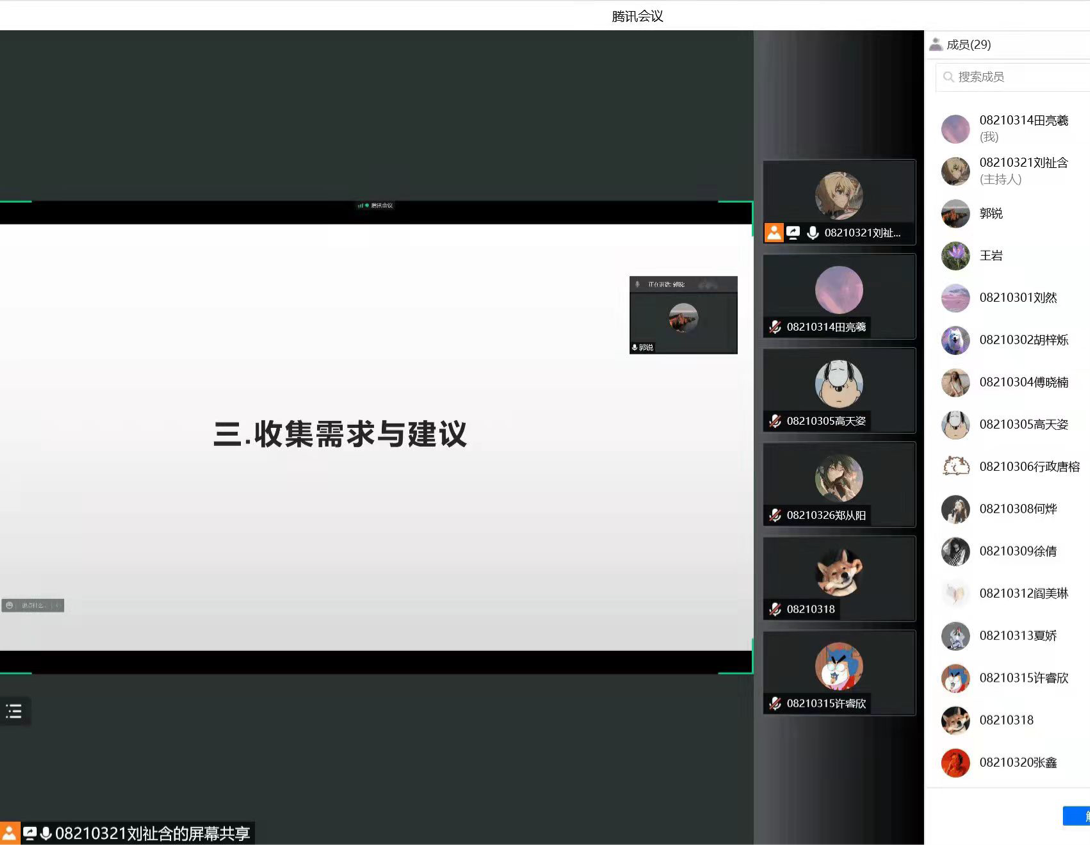This screenshot has width=1090, height=845.
Task: Click the muted mic icon on 08210314田亮羲's tile
Action: coord(775,327)
